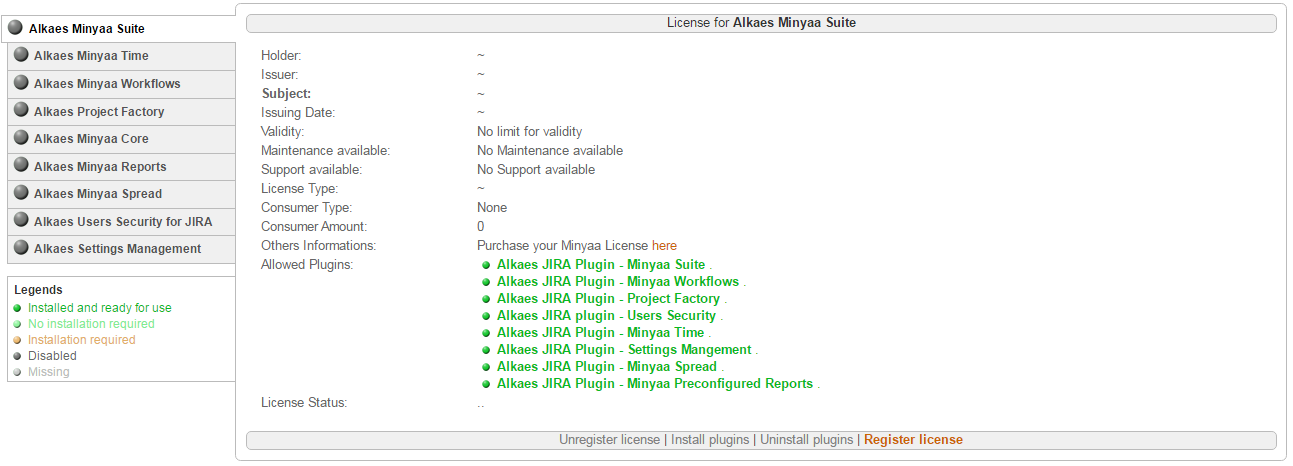Image resolution: width=1293 pixels, height=466 pixels.
Task: Click the 'Allowed Plugins:' label
Action: 307,264
